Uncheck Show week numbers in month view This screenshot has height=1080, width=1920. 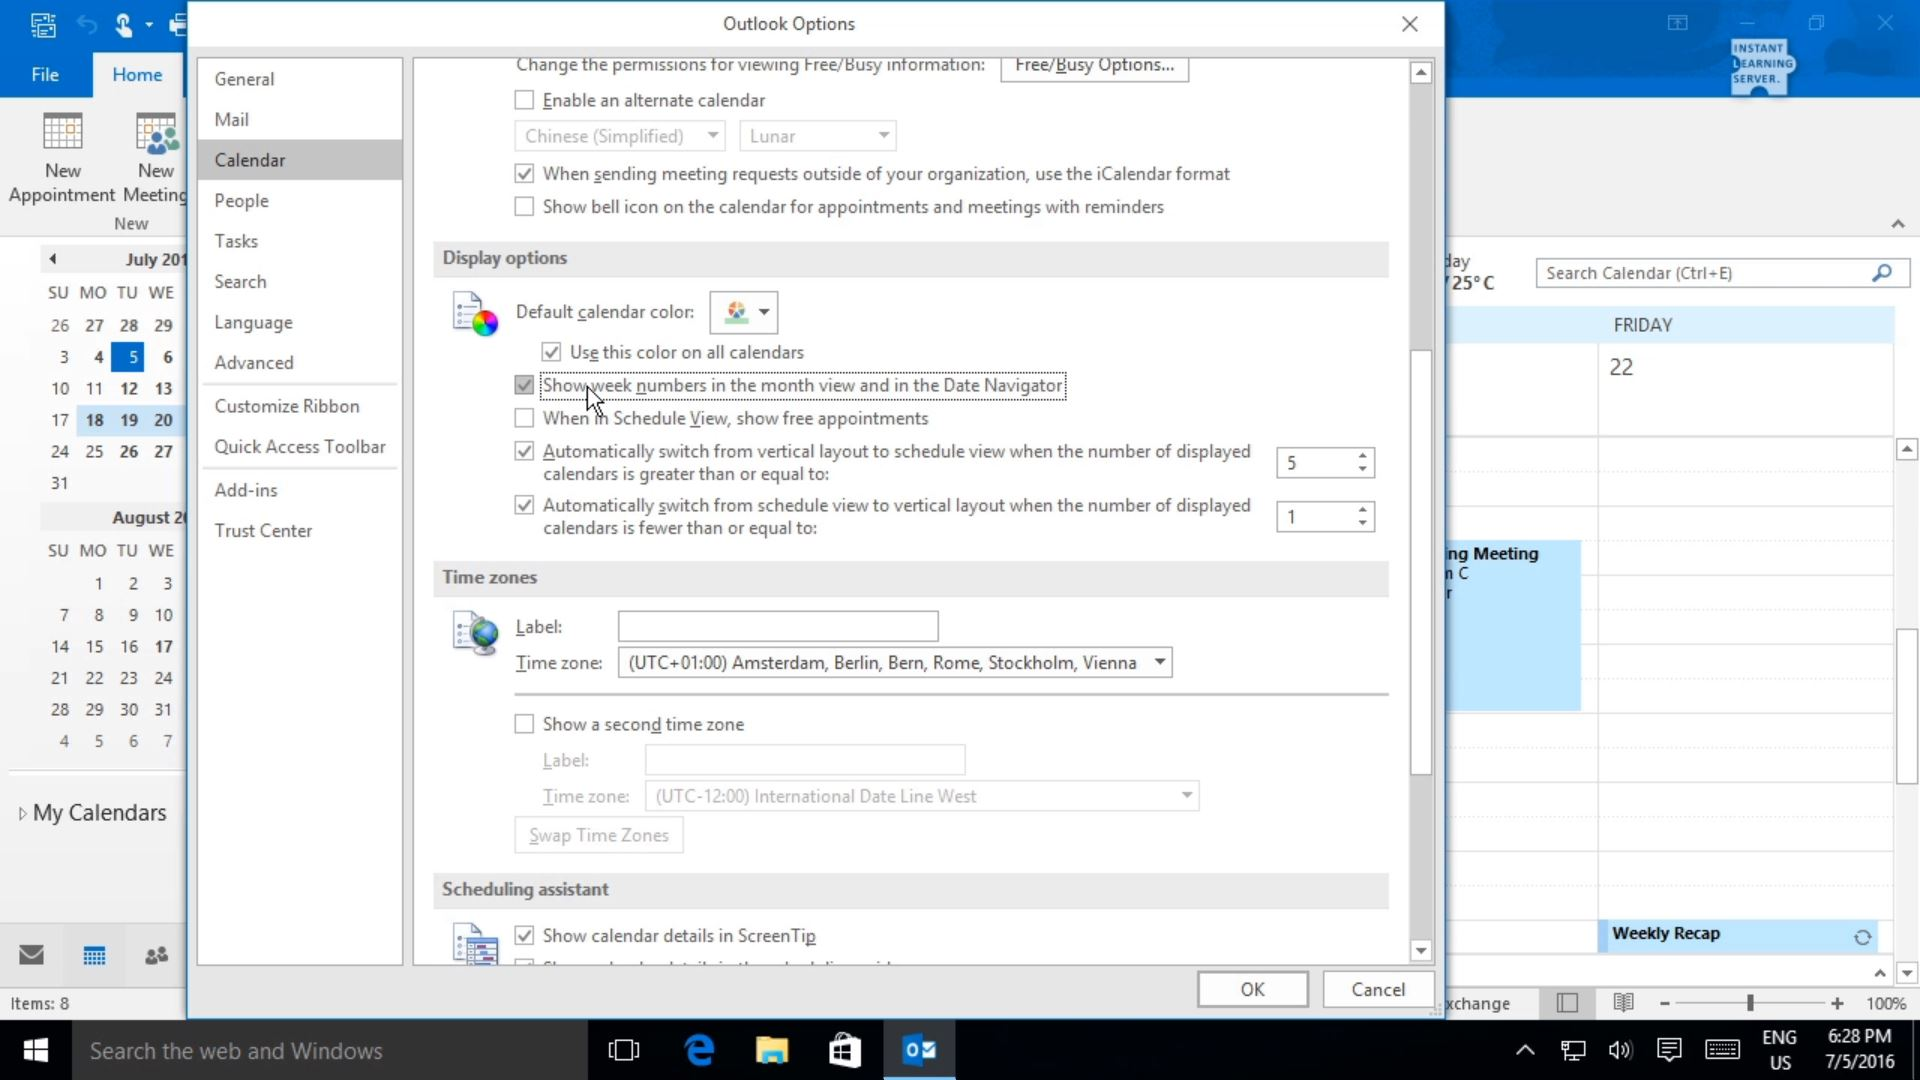click(x=524, y=385)
